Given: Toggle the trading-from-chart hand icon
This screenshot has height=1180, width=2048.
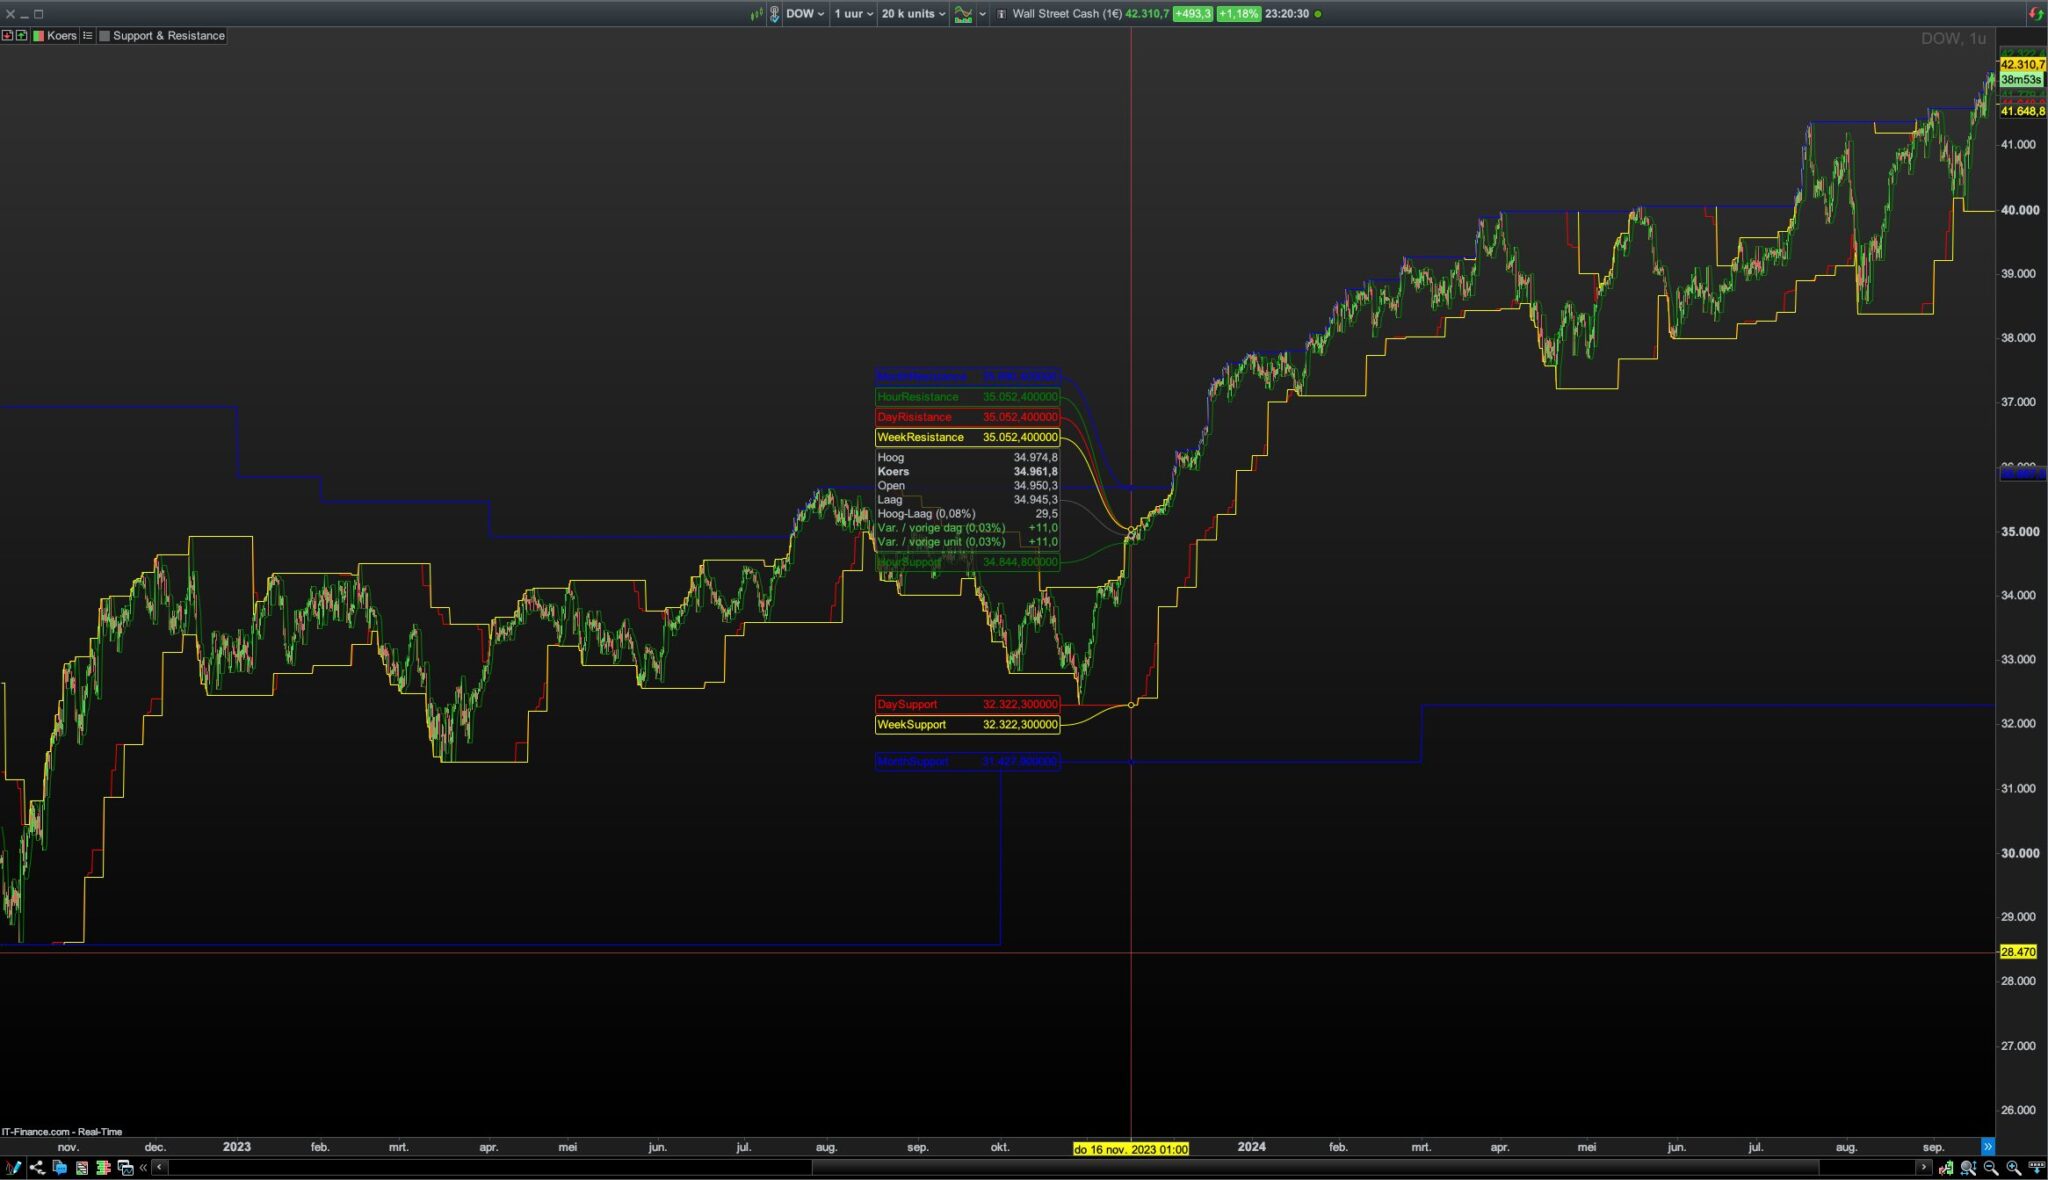Looking at the screenshot, I should [774, 14].
